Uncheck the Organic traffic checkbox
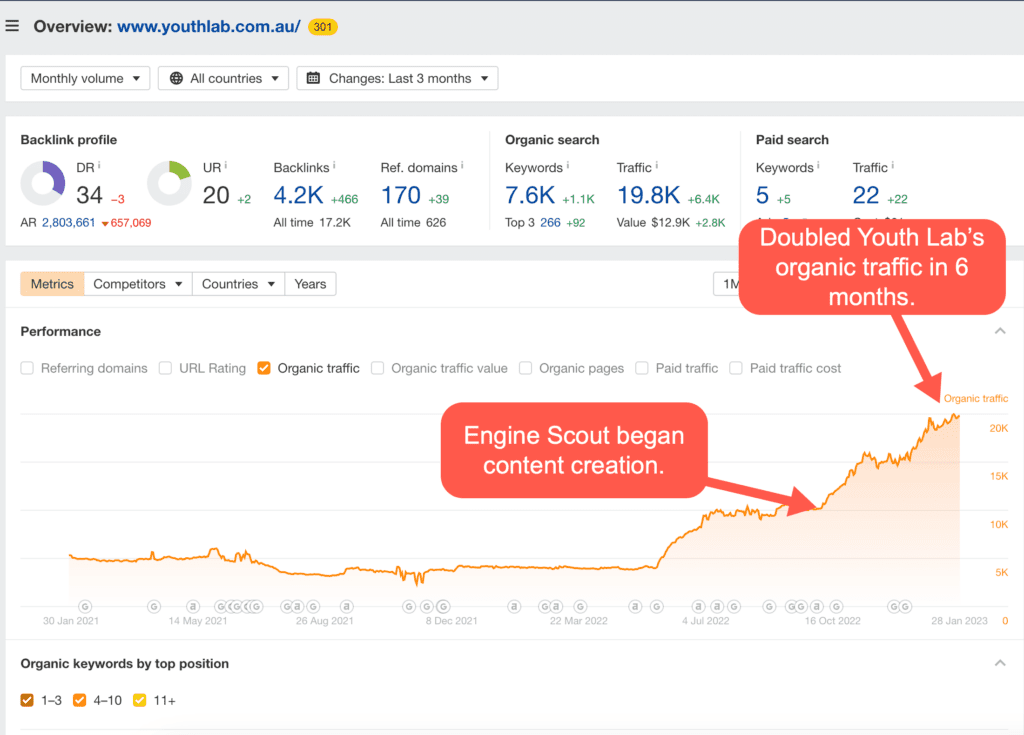 coord(264,368)
